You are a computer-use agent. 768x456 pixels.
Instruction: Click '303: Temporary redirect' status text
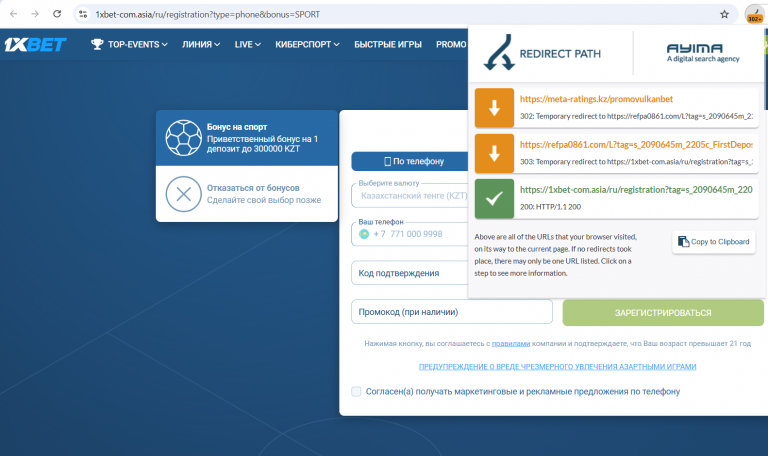pos(636,162)
